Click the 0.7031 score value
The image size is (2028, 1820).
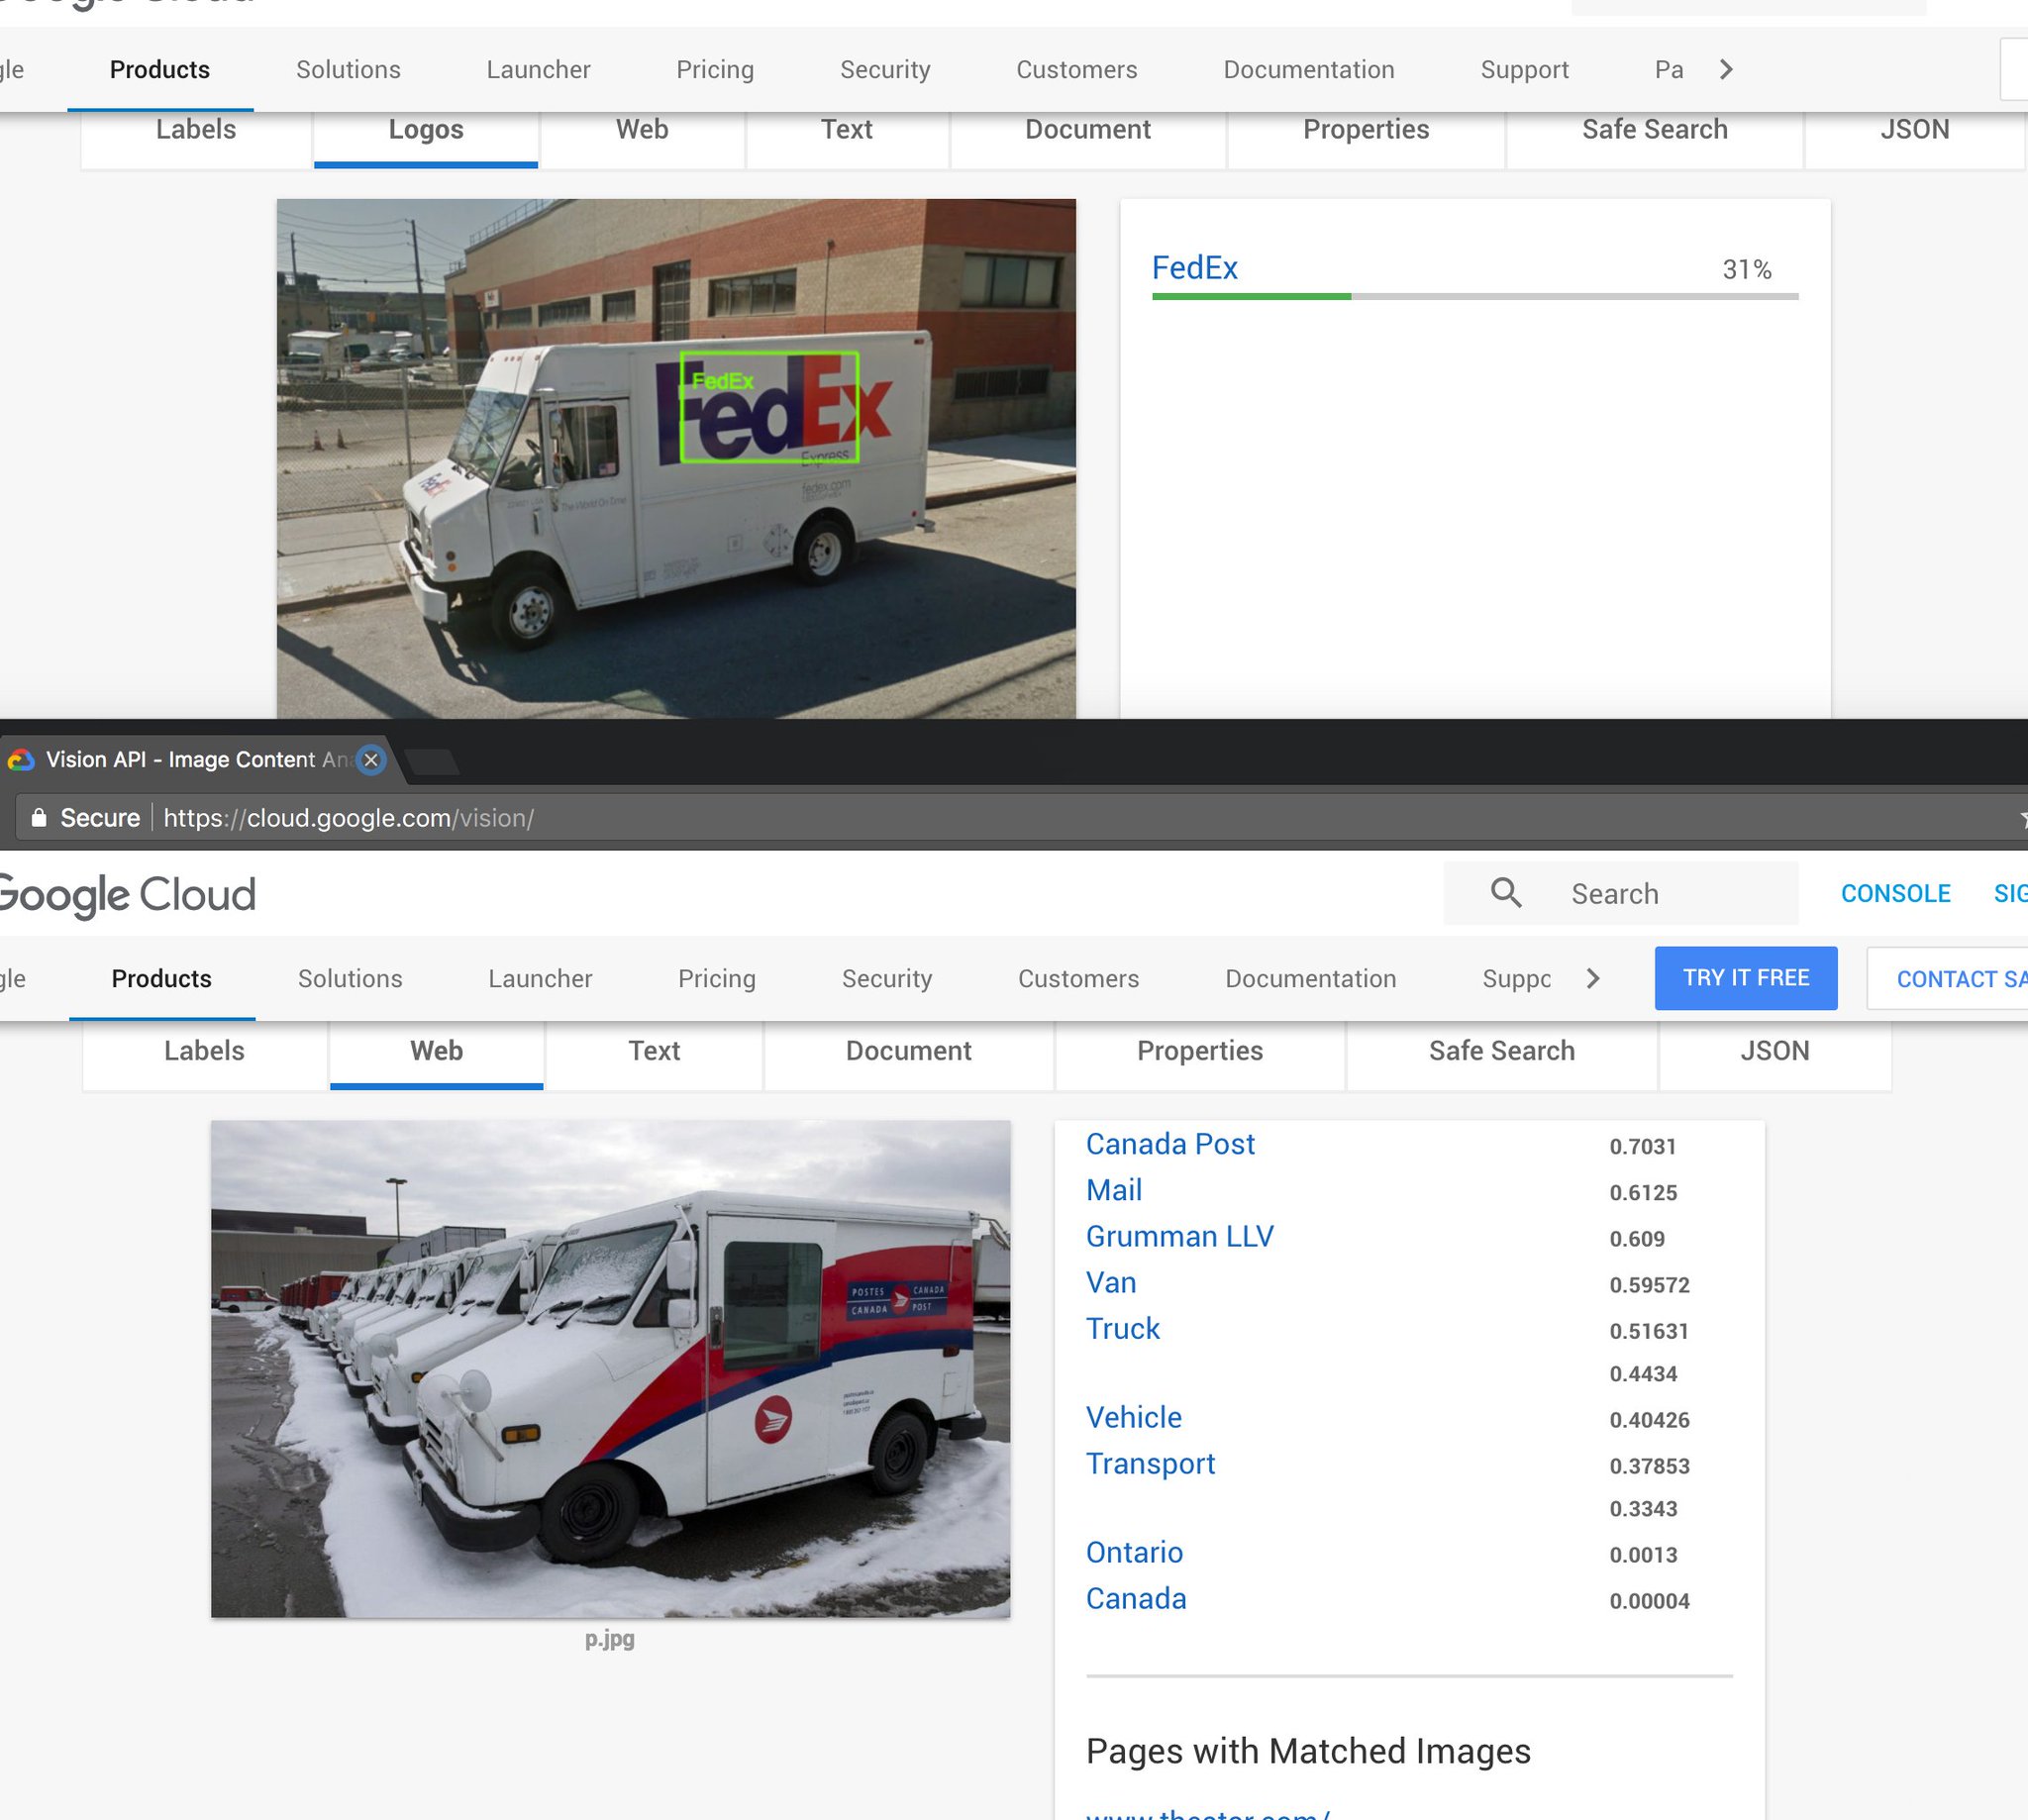pyautogui.click(x=1643, y=1146)
